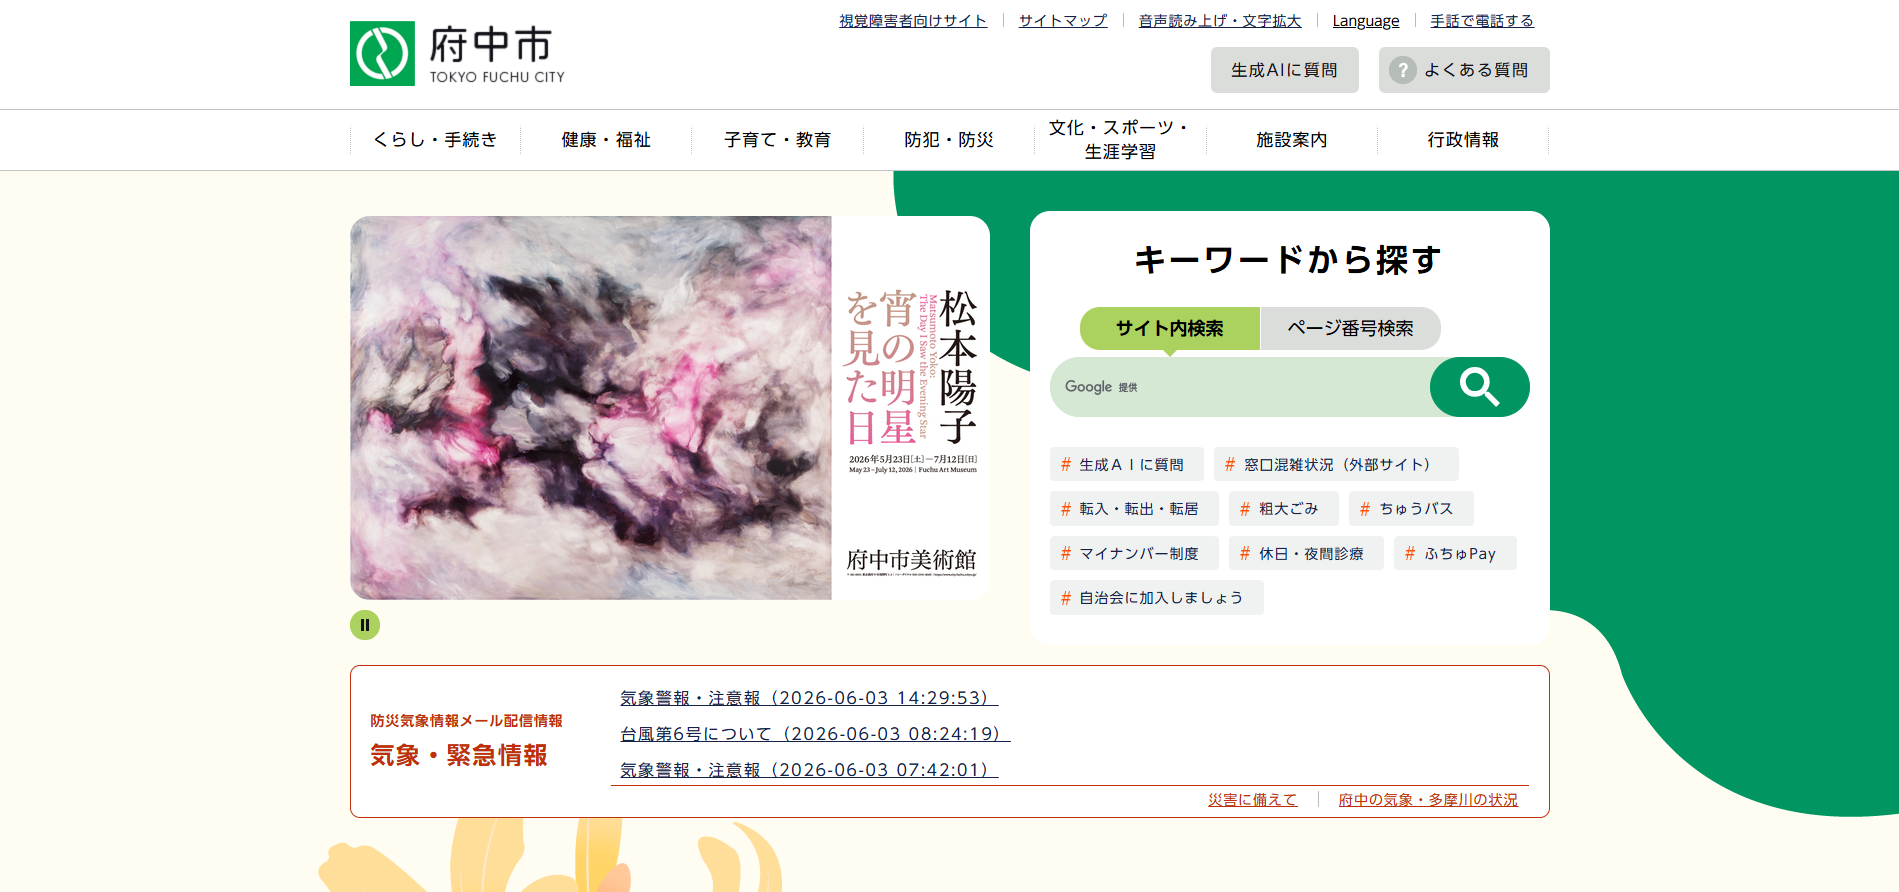Viewport: 1899px width, 892px height.
Task: Open the 子育て・教育 menu
Action: (777, 140)
